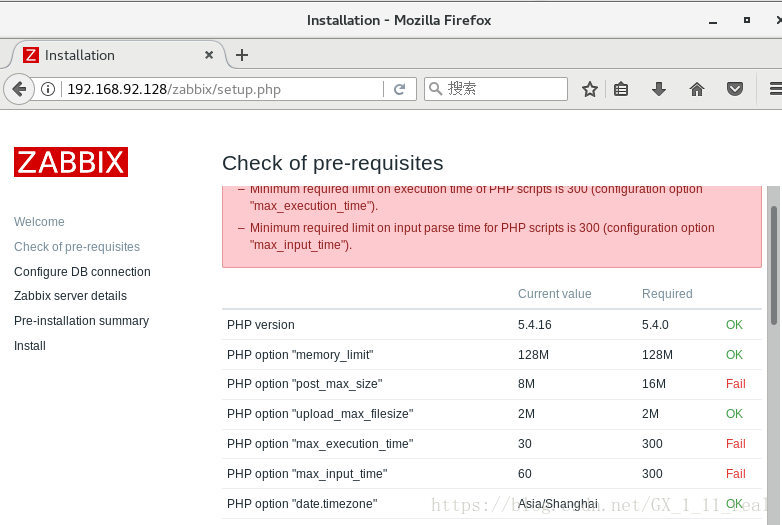The width and height of the screenshot is (782, 525).
Task: Save page to Pocket icon
Action: tap(735, 89)
